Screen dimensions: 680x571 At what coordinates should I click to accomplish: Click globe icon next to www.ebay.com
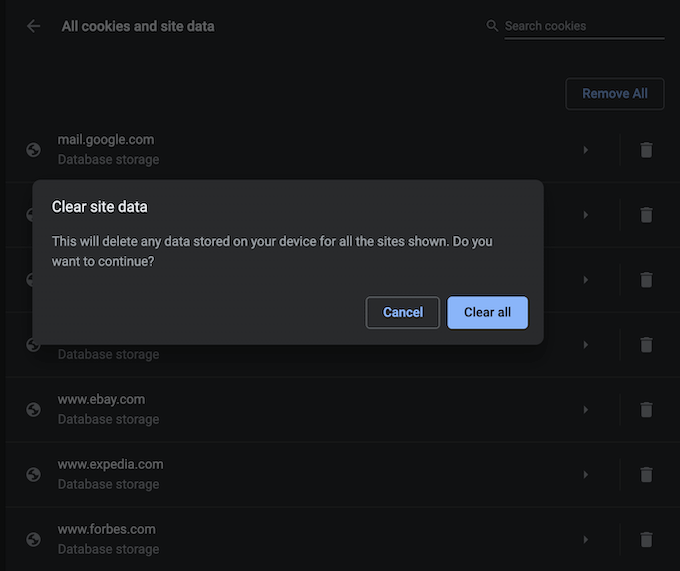click(x=34, y=410)
